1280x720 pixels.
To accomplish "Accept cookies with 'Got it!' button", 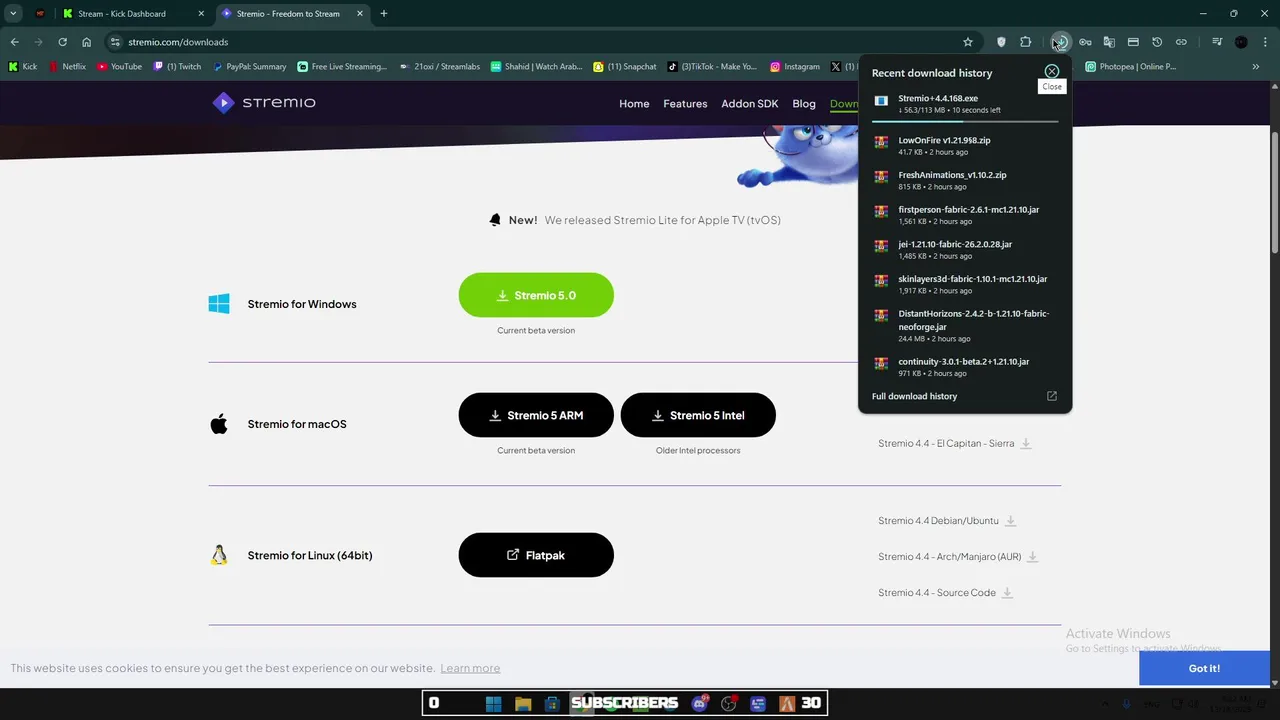I will (1204, 668).
